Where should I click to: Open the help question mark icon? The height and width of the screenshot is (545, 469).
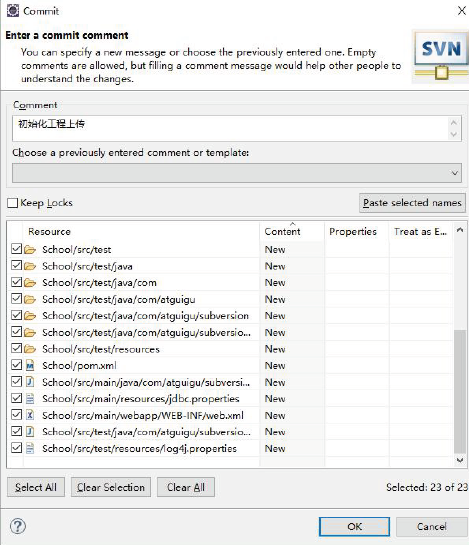17,526
